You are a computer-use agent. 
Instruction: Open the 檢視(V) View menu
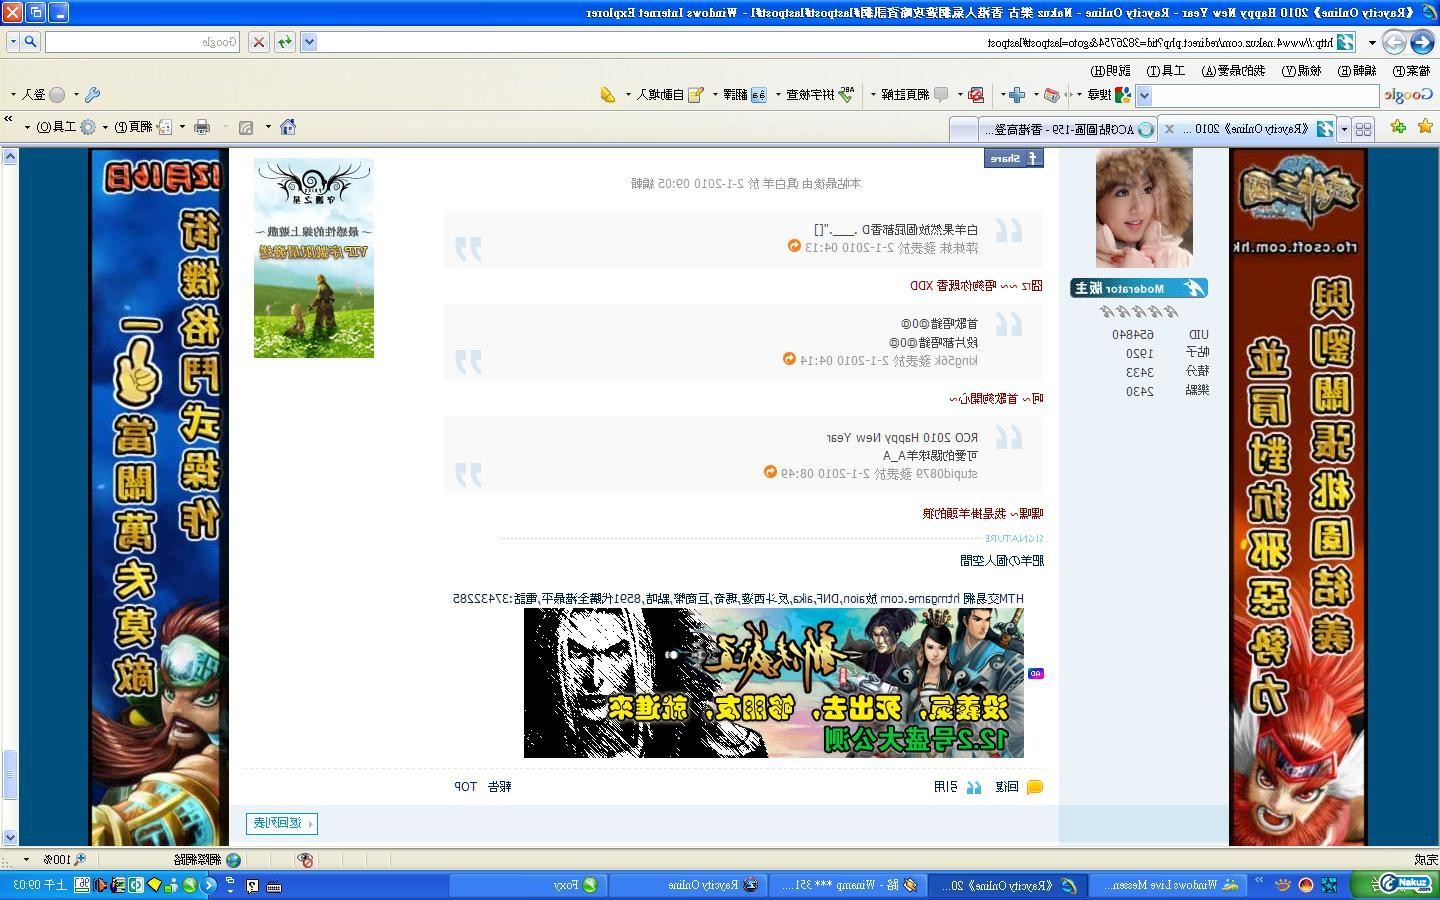pos(1302,71)
